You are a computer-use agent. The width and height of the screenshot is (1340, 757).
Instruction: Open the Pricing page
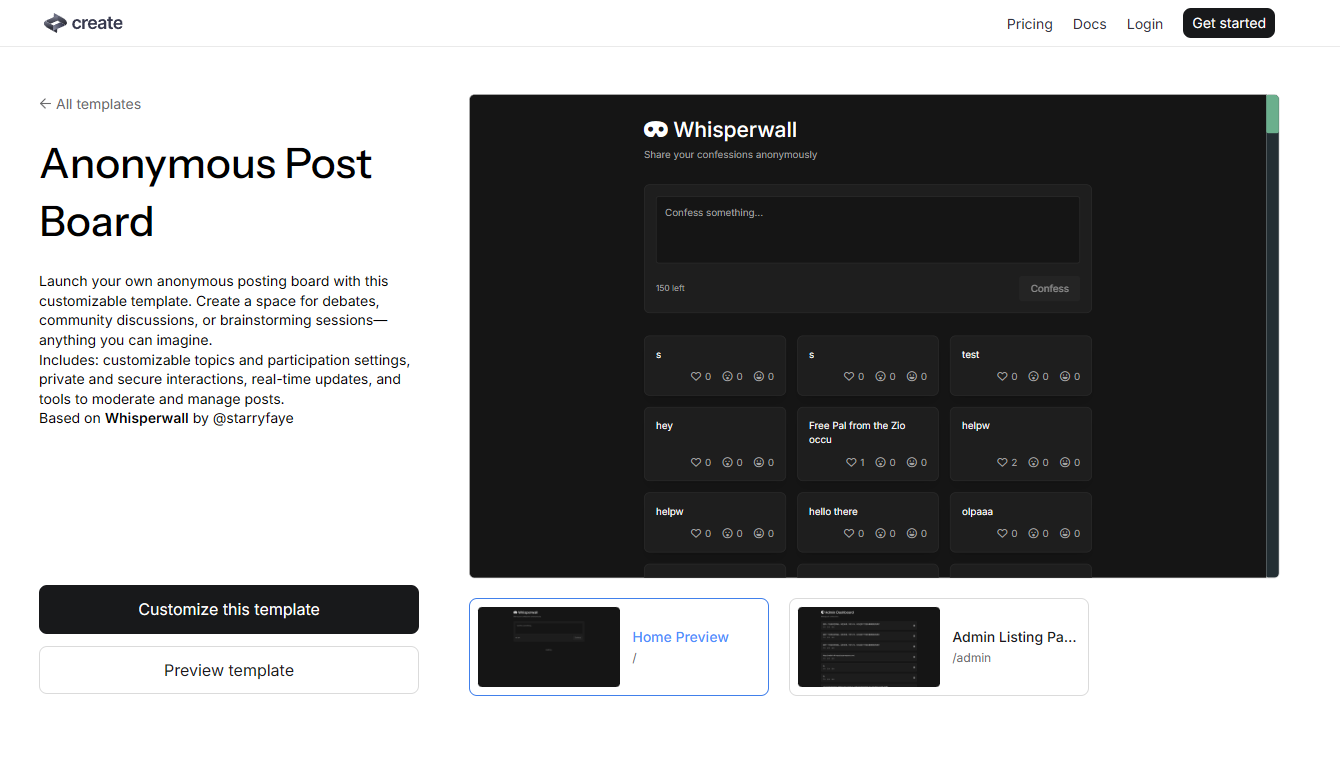(x=1030, y=24)
